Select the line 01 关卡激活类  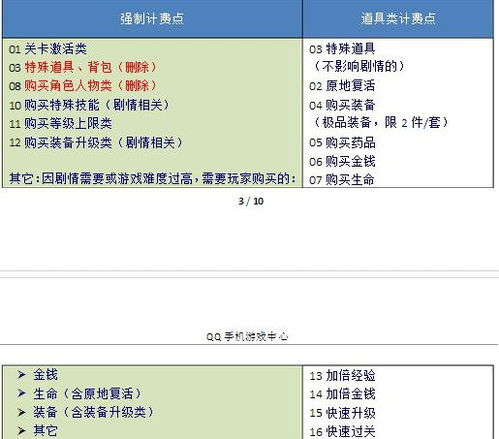coord(48,49)
